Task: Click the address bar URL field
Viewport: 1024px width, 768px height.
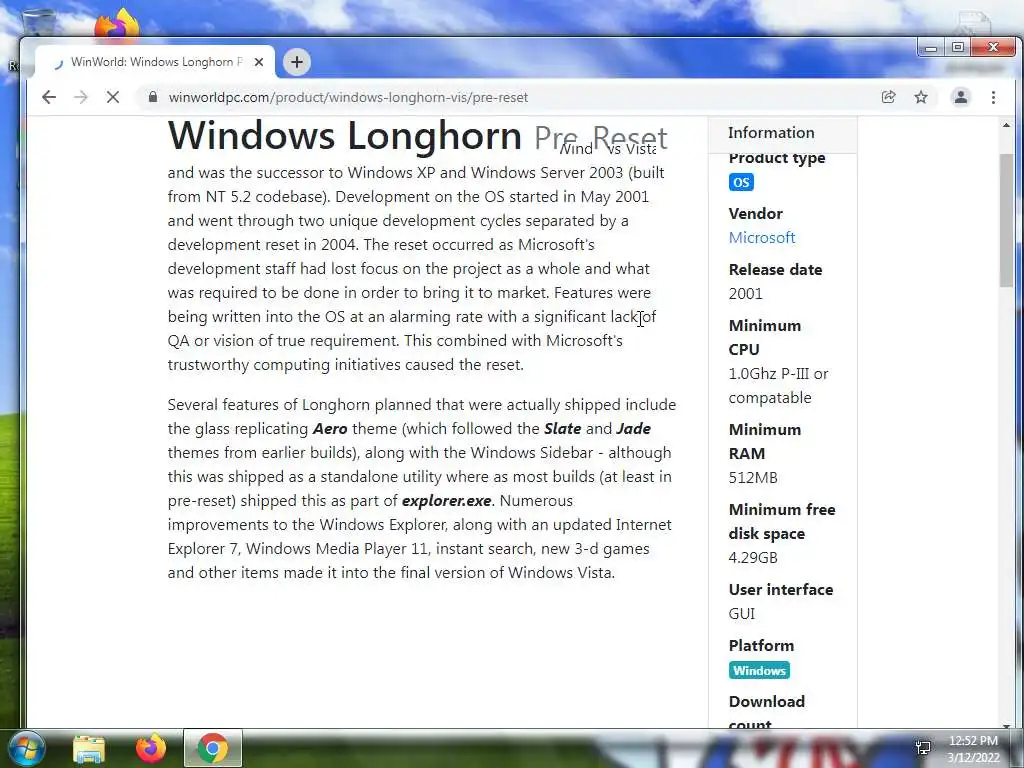Action: coord(509,97)
